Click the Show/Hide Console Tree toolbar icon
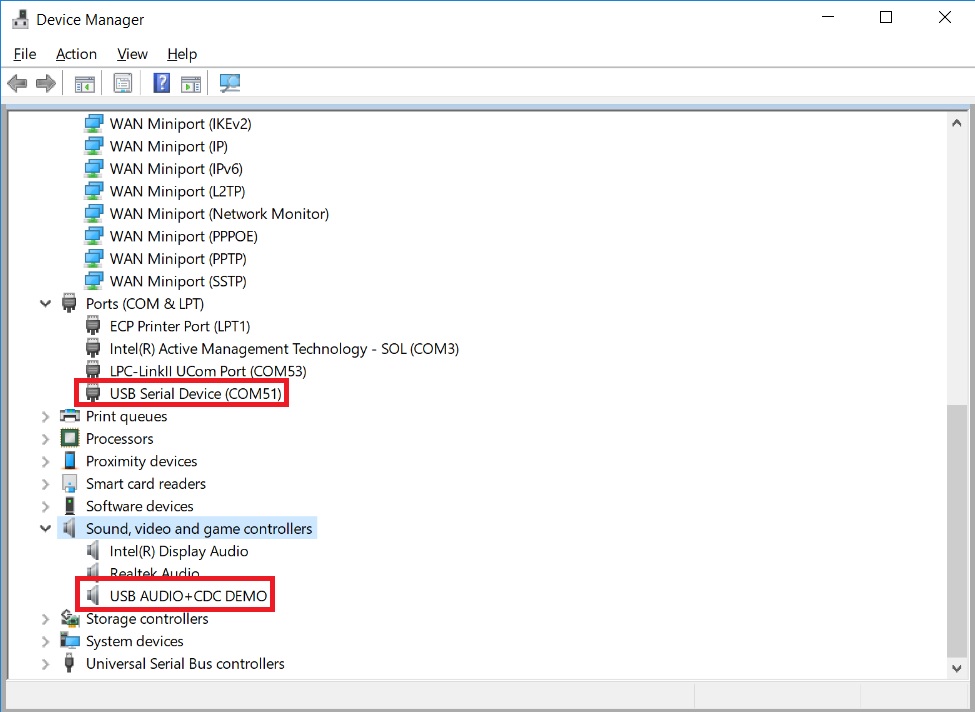This screenshot has width=975, height=712. pos(84,82)
